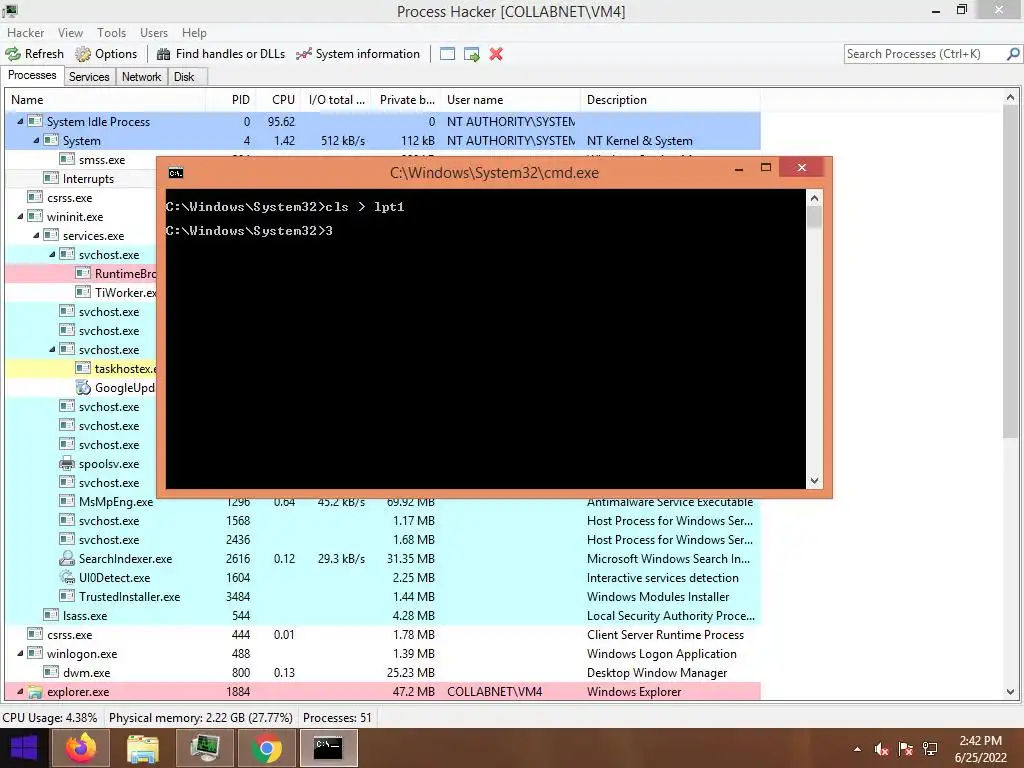This screenshot has width=1024, height=768.
Task: Sort by CPU column header
Action: (279, 100)
